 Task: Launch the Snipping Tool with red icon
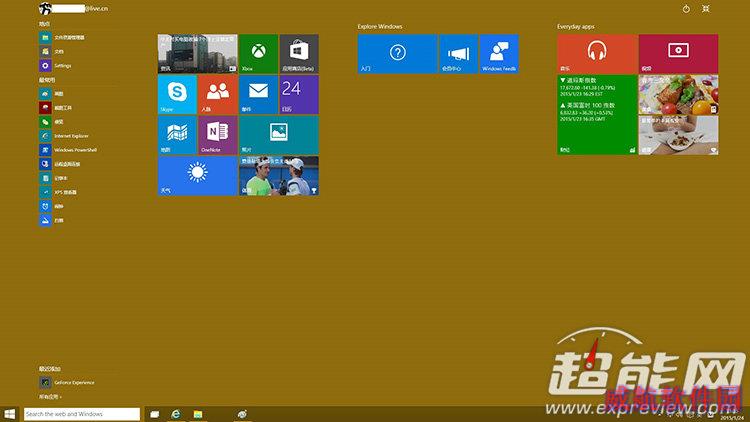pos(55,108)
